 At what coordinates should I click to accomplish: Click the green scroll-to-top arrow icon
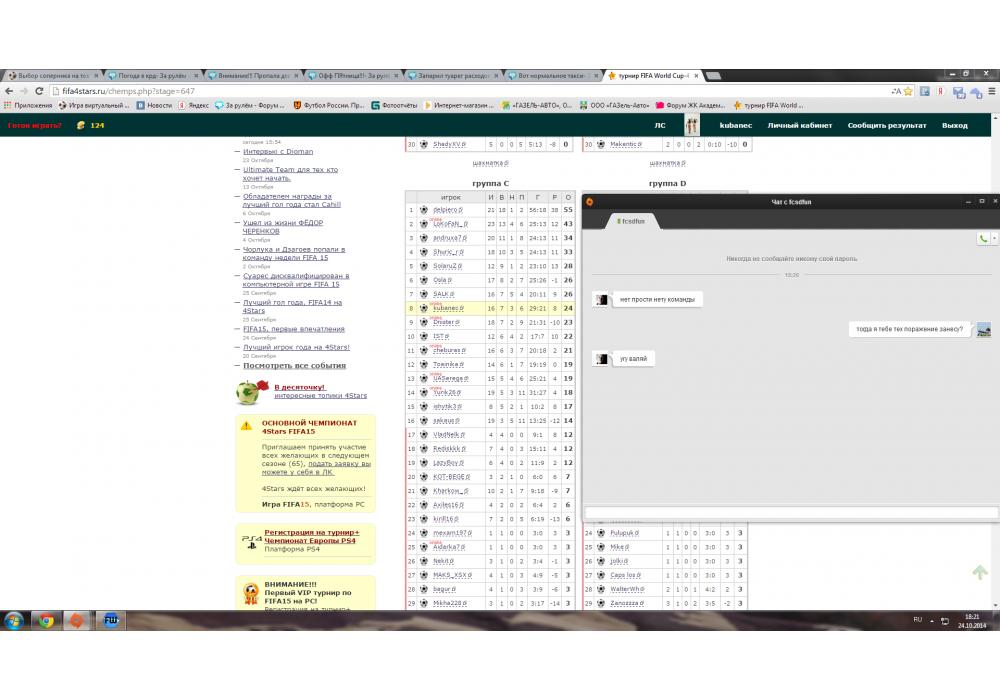[x=980, y=572]
